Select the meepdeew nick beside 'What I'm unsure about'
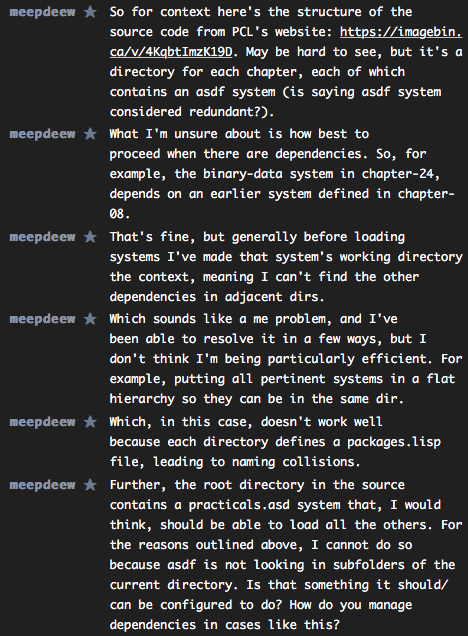The height and width of the screenshot is (636, 468). pyautogui.click(x=42, y=134)
